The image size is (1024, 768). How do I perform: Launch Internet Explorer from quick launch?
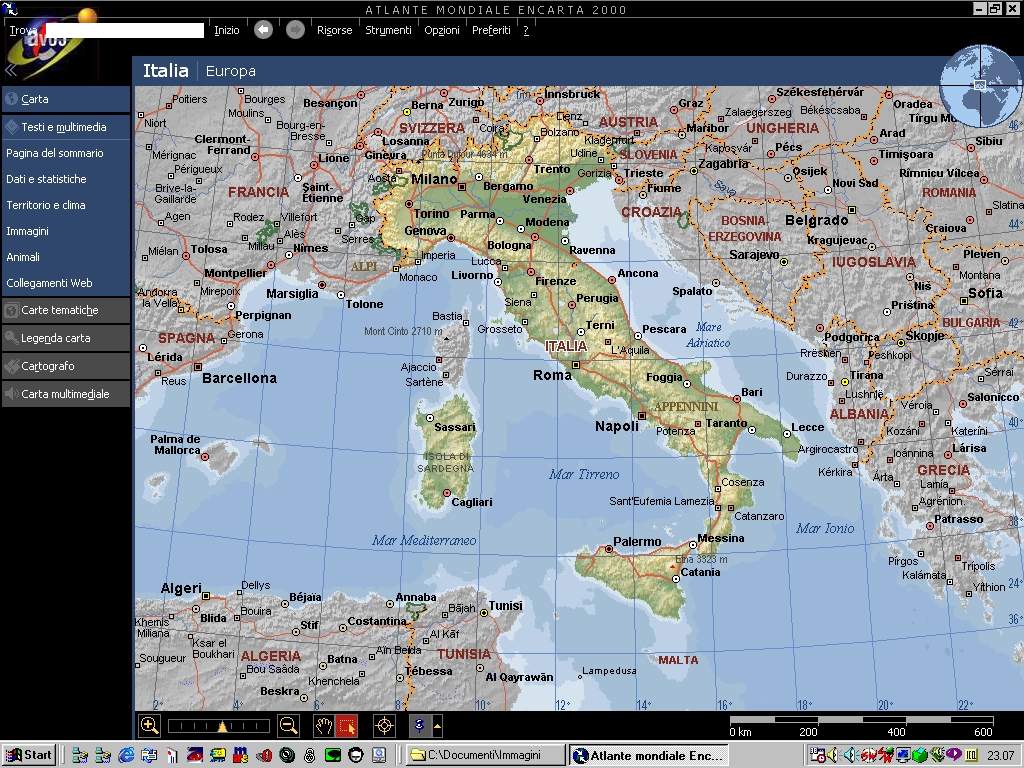click(x=126, y=756)
